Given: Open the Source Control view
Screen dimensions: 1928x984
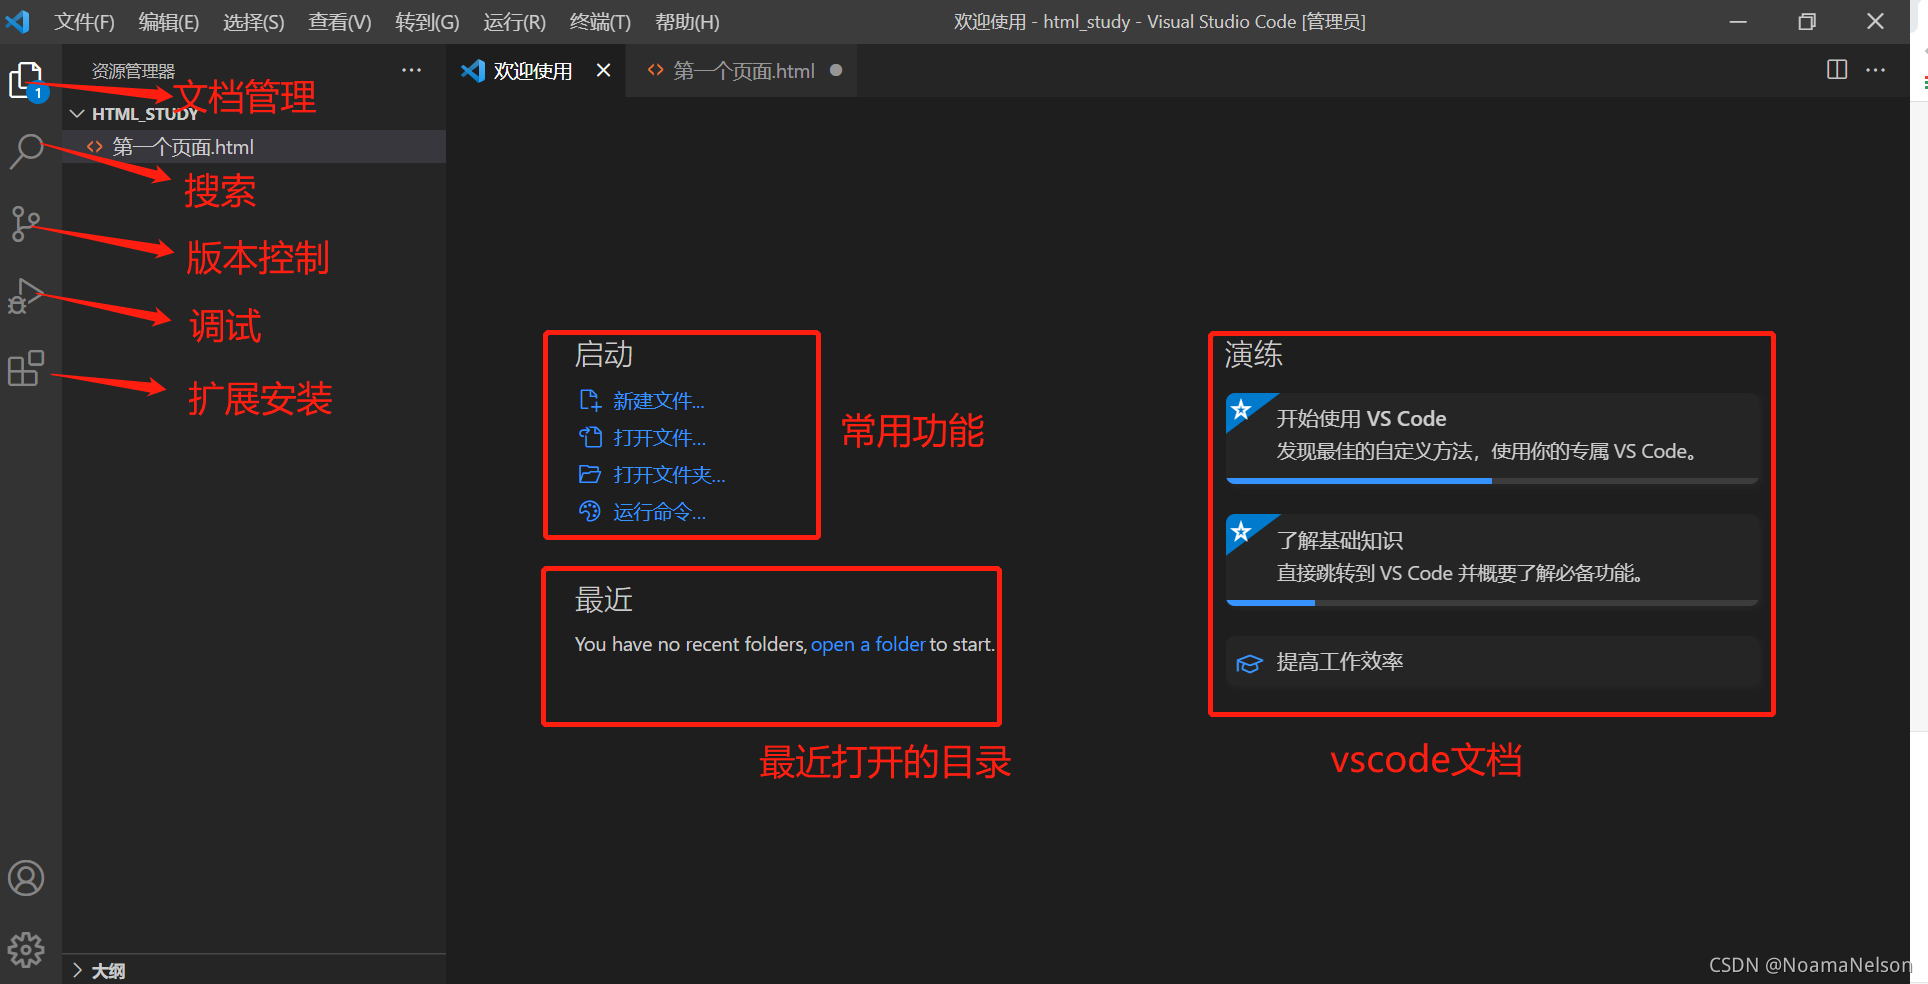Looking at the screenshot, I should pos(26,223).
